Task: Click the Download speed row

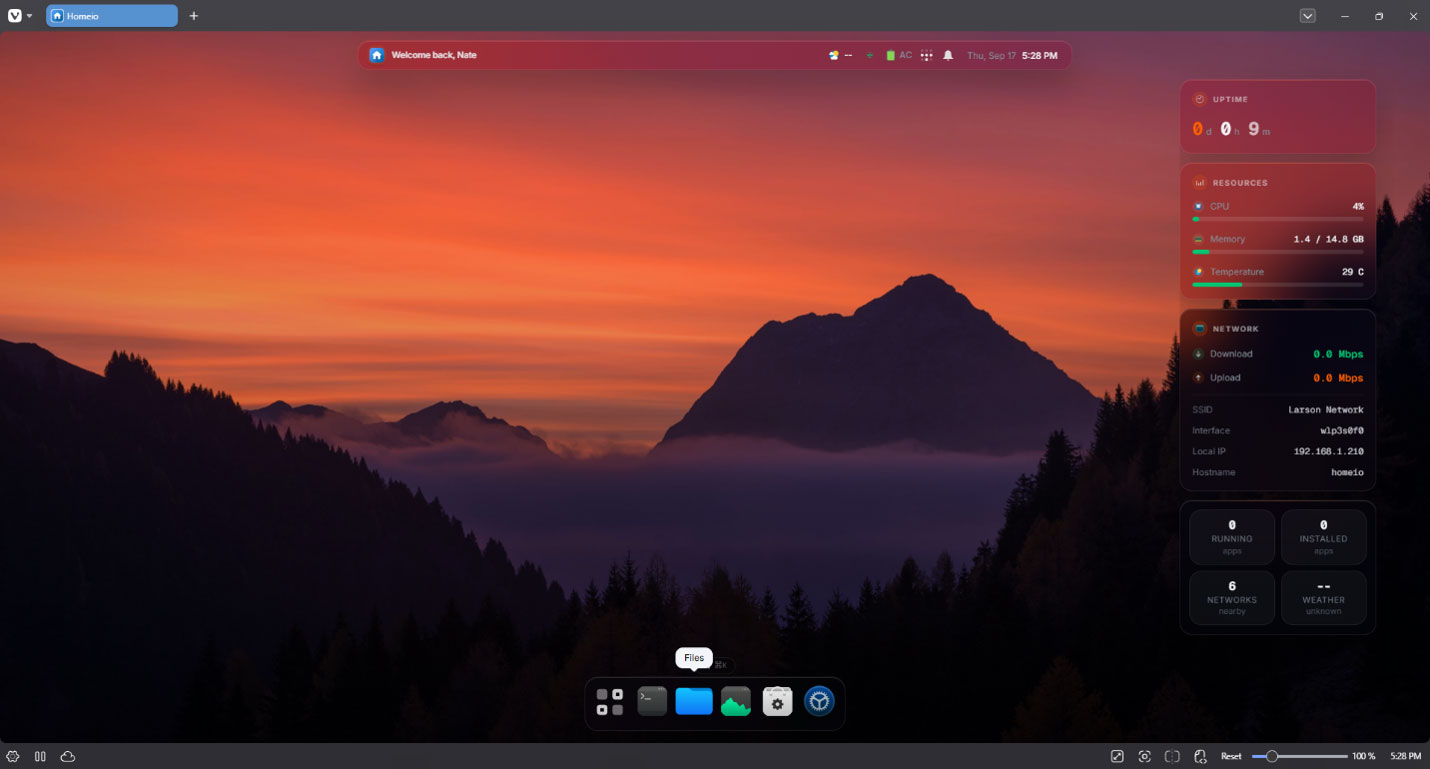Action: click(x=1277, y=354)
